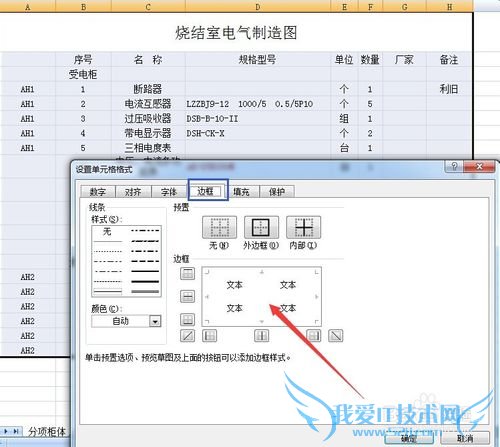Click the 数量 header cell

coord(370,60)
